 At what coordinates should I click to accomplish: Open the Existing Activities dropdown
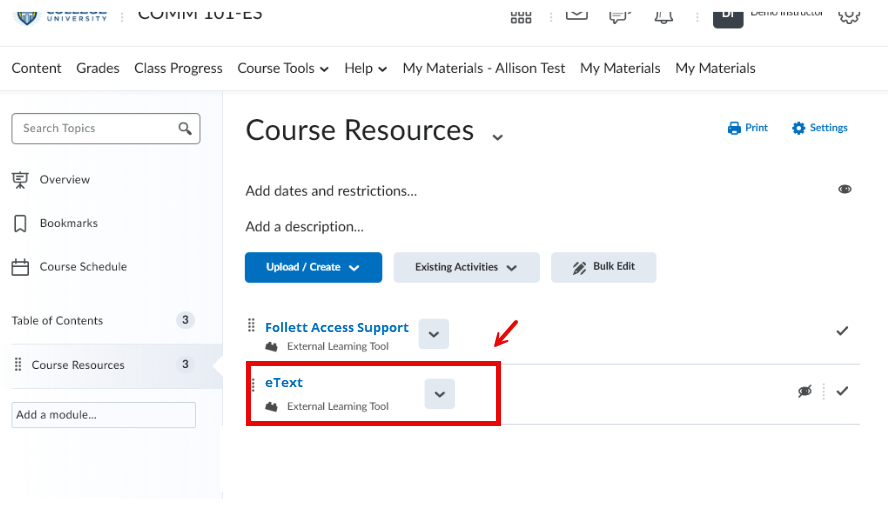(466, 267)
